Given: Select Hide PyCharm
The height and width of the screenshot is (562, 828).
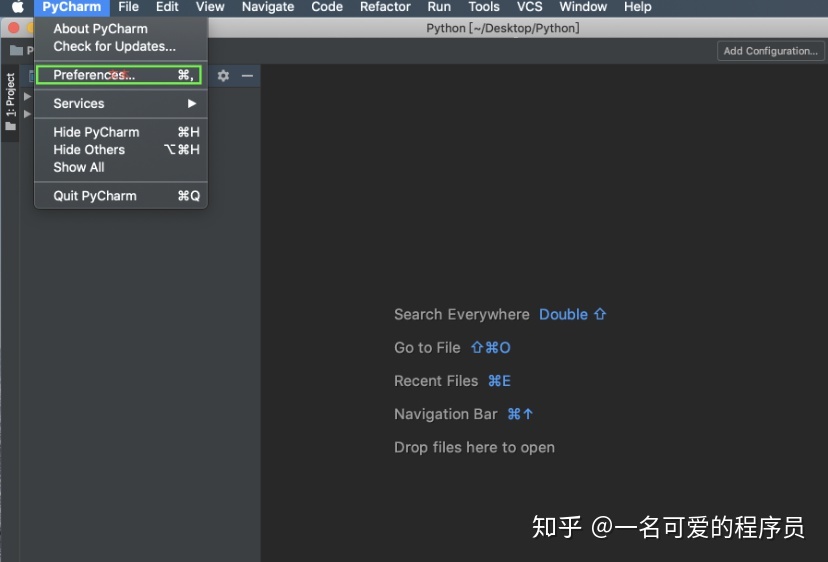Looking at the screenshot, I should coord(121,132).
